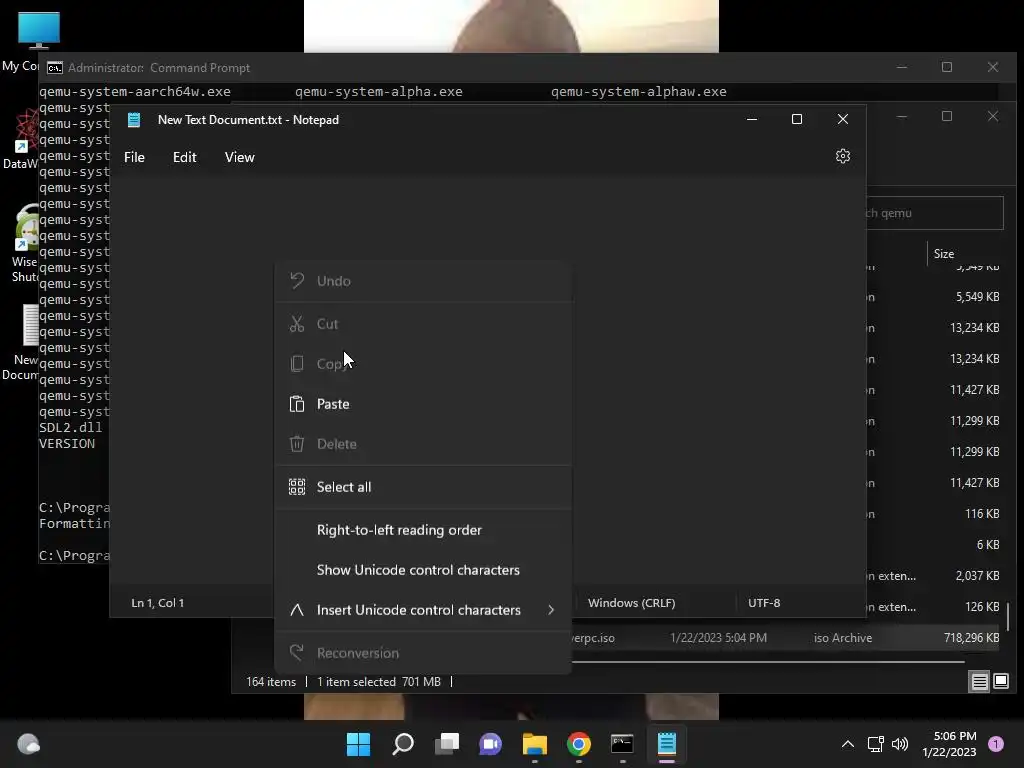
Task: Open the clock showing 5:06 PM
Action: click(949, 744)
